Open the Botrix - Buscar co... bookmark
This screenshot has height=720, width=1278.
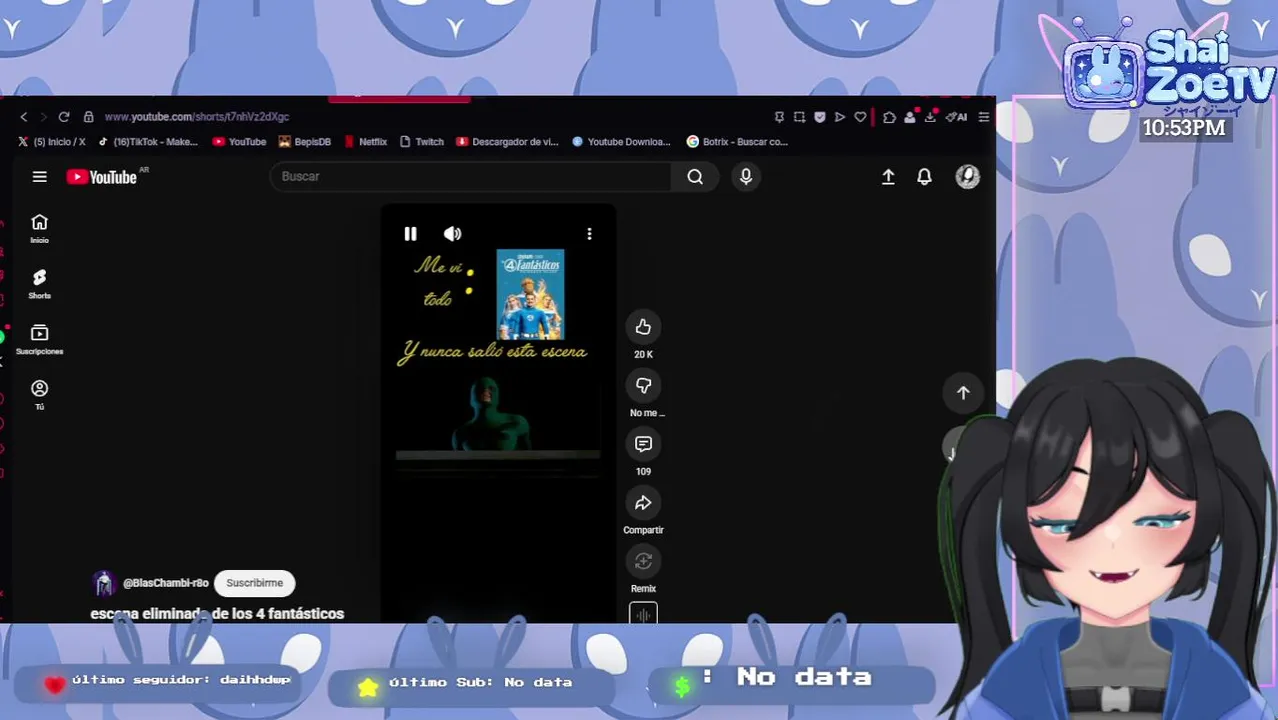pyautogui.click(x=737, y=142)
